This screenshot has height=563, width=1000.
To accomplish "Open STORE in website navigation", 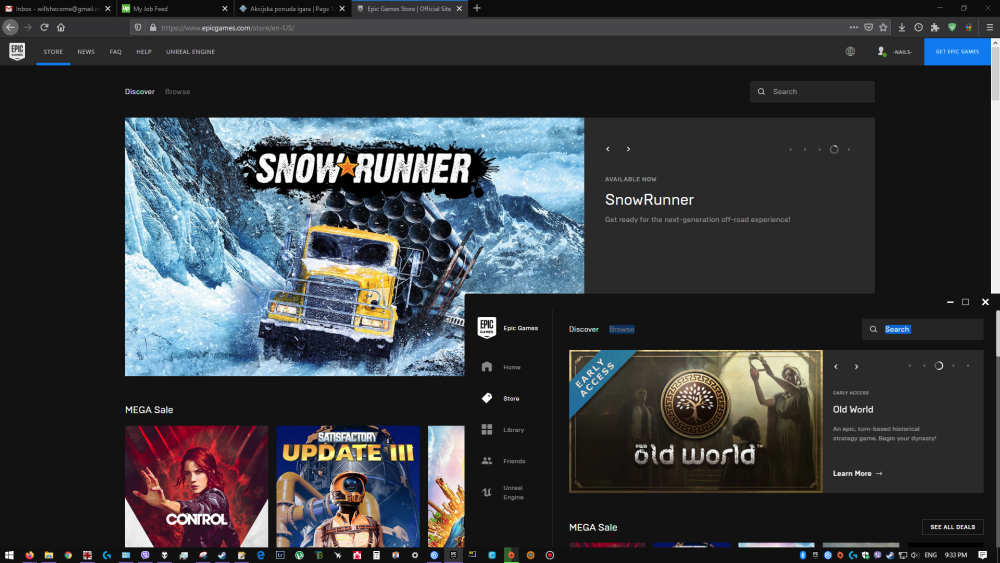I will pyautogui.click(x=53, y=52).
